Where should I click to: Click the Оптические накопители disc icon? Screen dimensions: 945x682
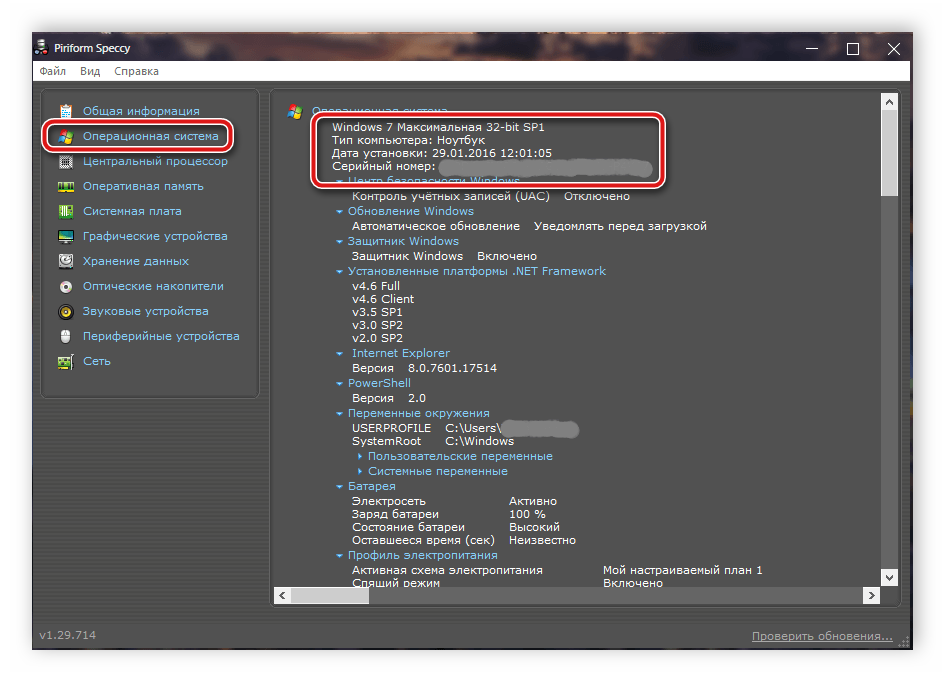pos(66,286)
